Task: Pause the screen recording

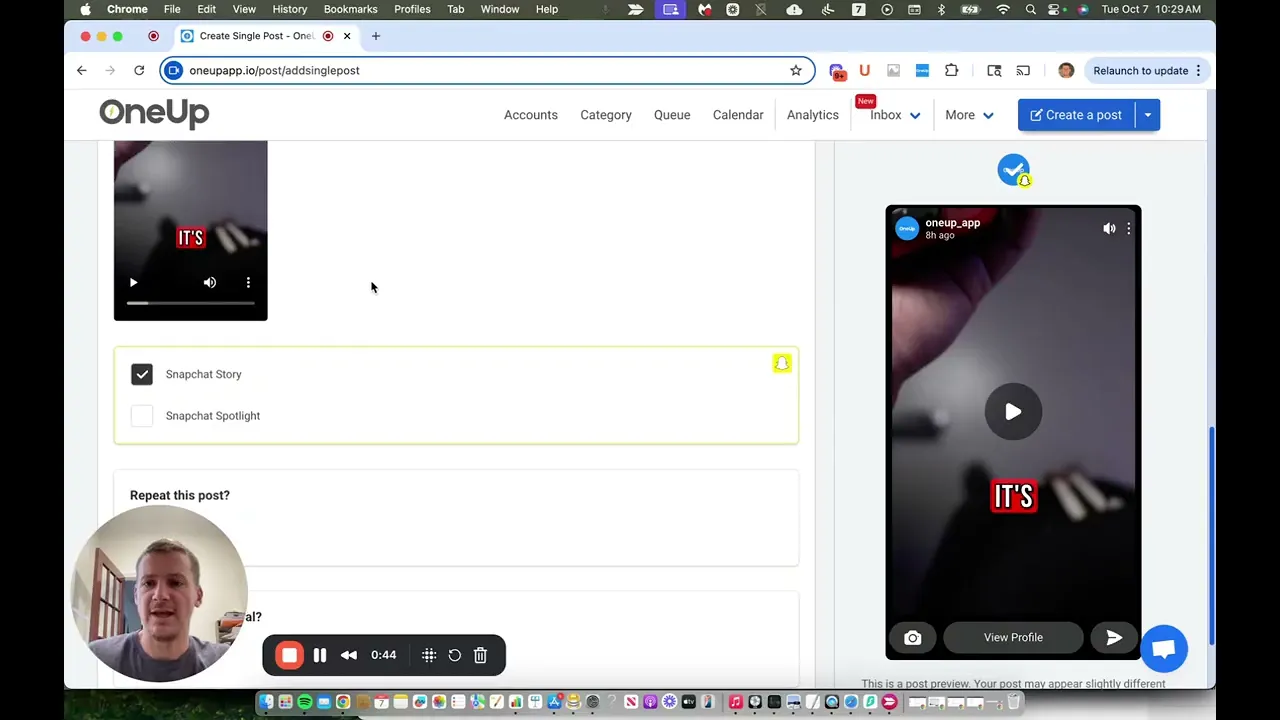Action: [320, 656]
